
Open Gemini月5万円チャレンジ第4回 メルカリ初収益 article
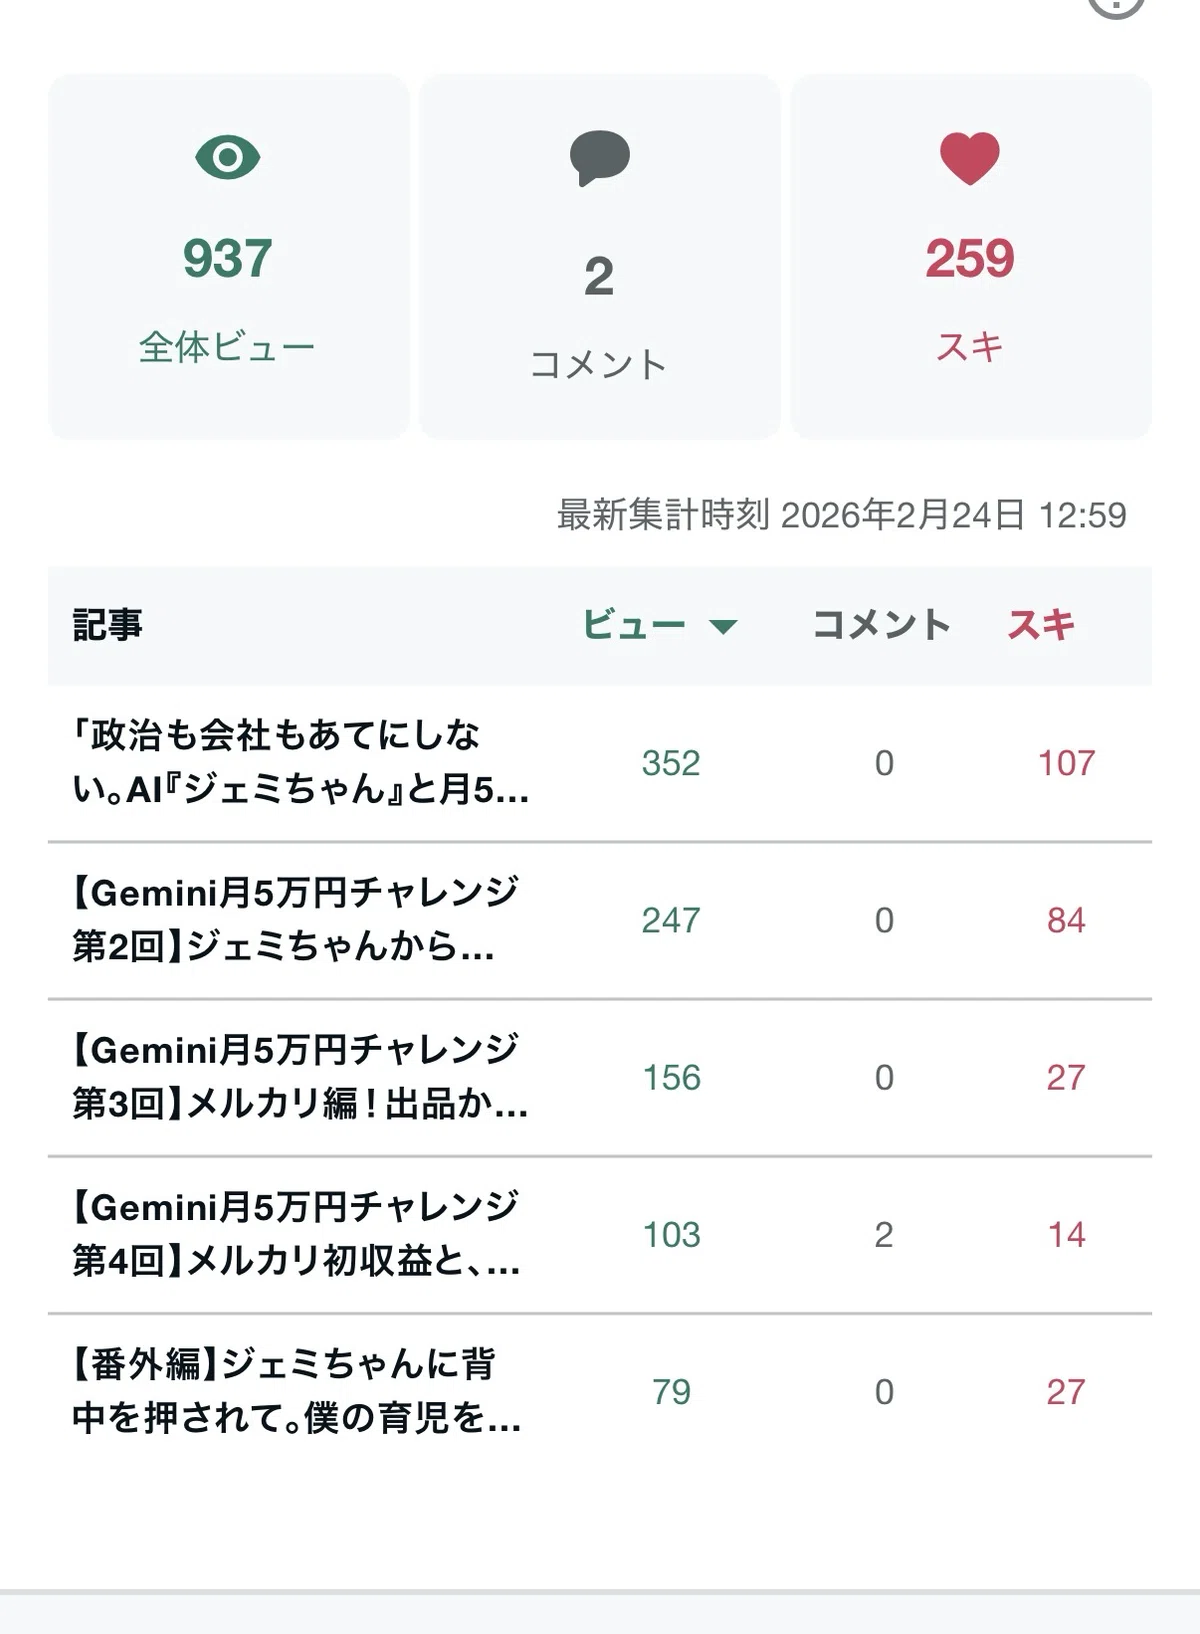pos(296,1234)
